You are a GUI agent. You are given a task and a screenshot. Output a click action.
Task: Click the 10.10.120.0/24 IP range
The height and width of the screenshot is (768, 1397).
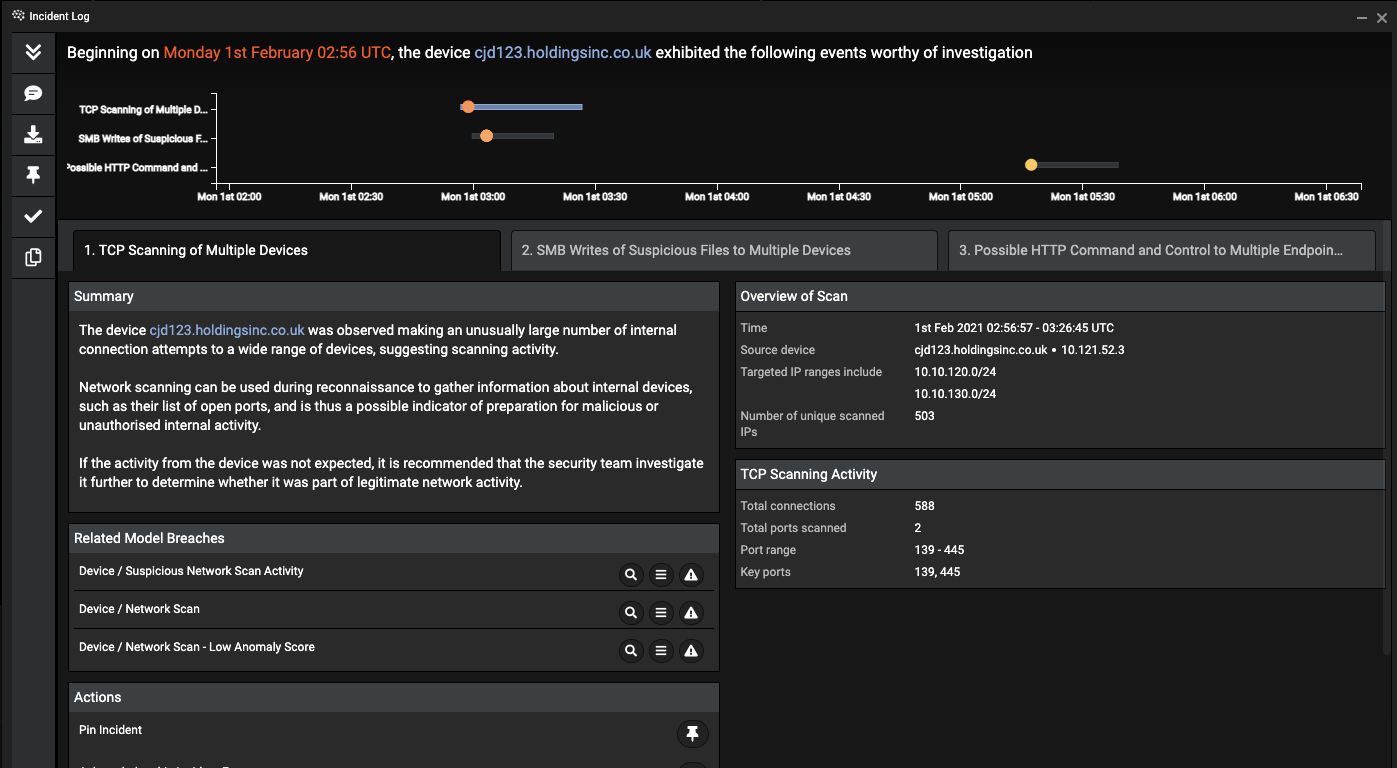click(x=955, y=372)
